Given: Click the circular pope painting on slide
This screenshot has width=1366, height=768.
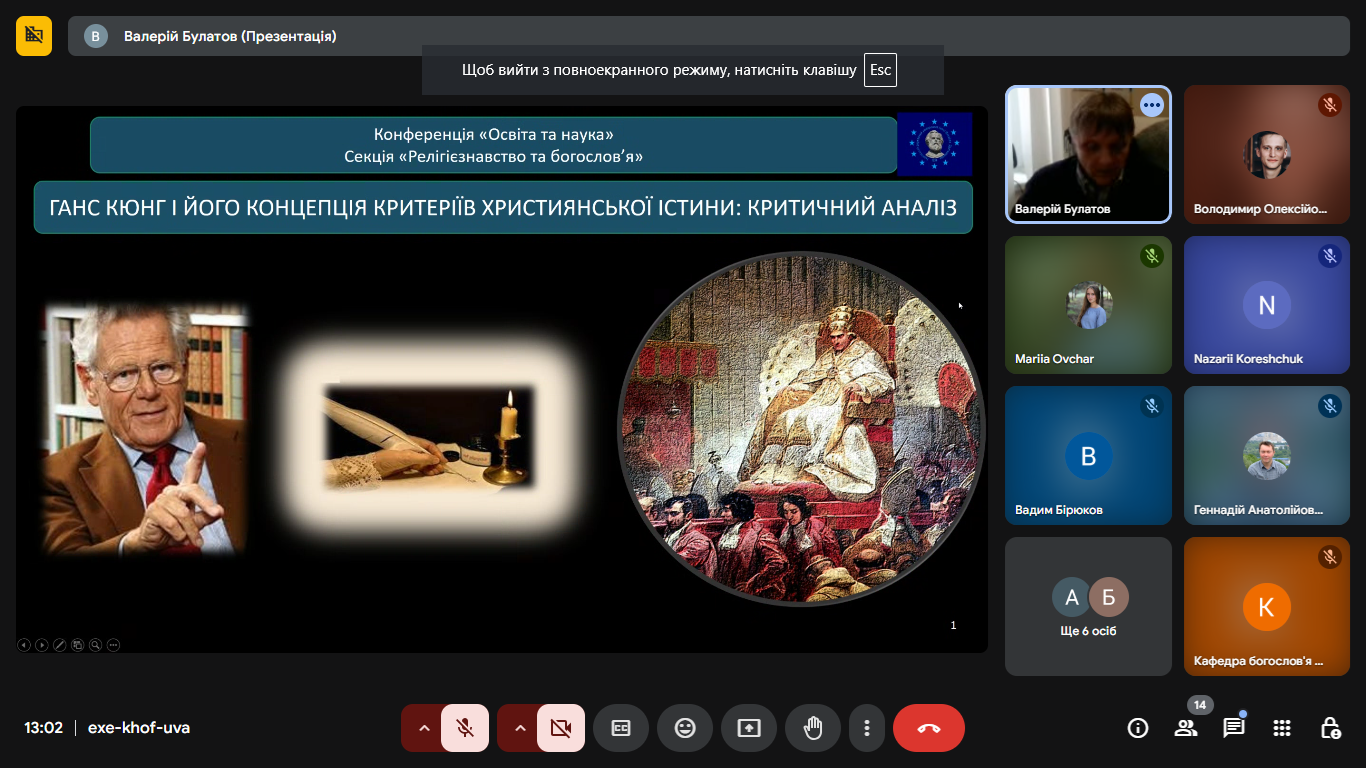Looking at the screenshot, I should (801, 428).
